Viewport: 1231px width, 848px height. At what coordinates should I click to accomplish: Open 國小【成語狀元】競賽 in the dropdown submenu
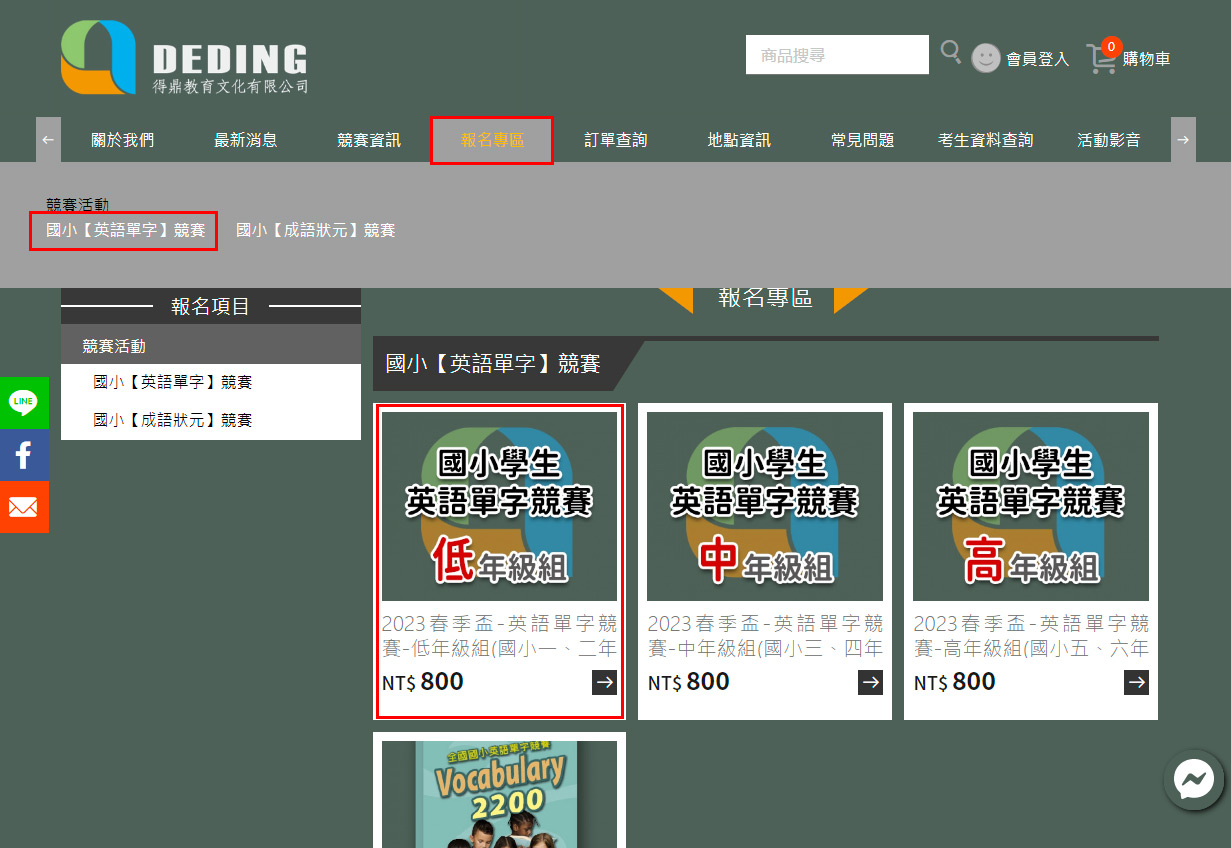315,231
